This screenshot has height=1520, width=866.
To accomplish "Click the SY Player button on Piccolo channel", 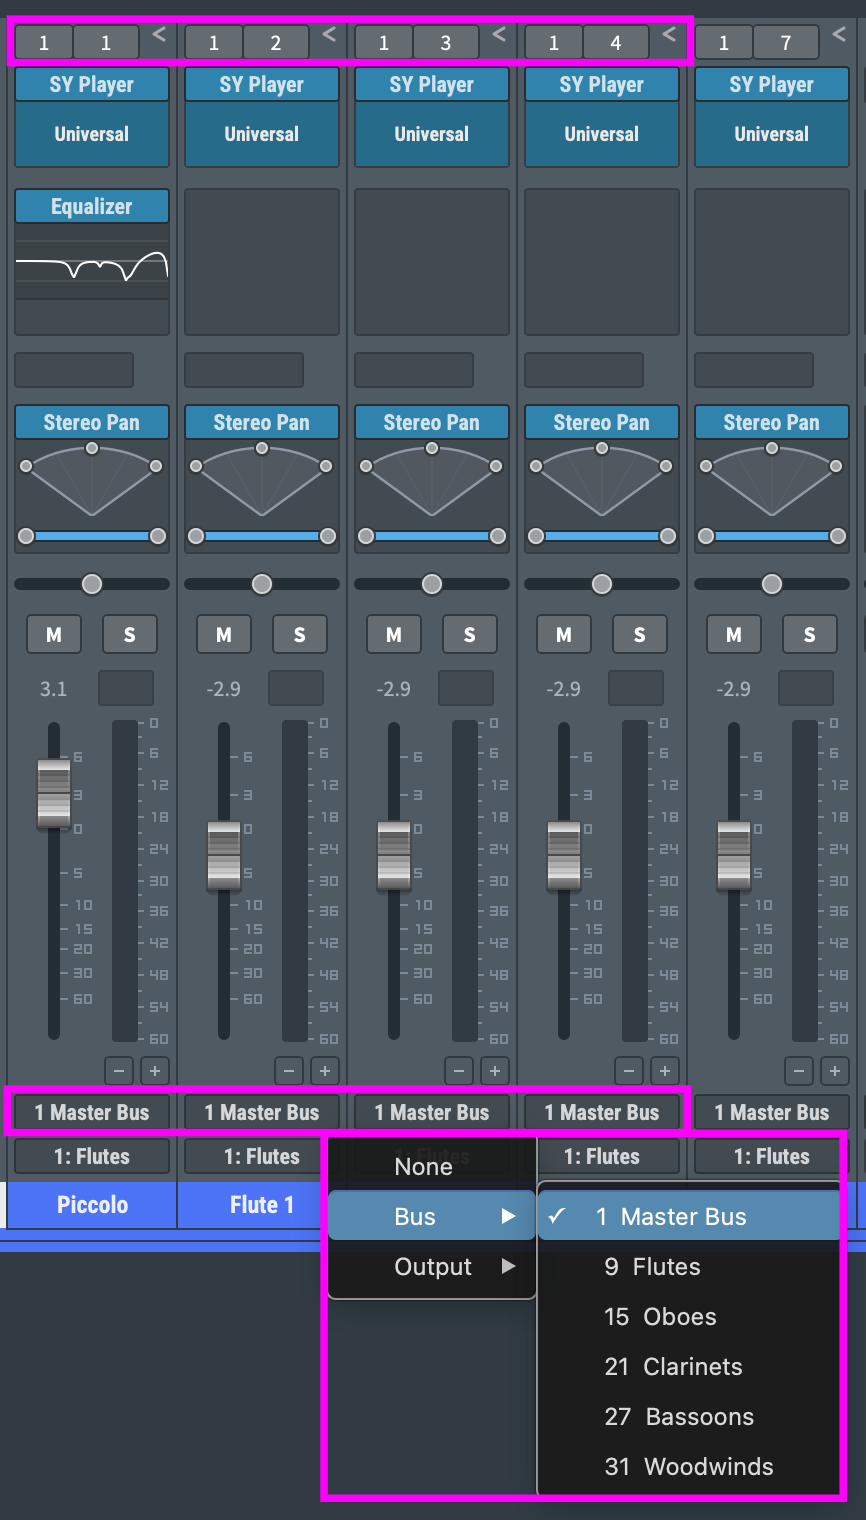I will coord(91,85).
